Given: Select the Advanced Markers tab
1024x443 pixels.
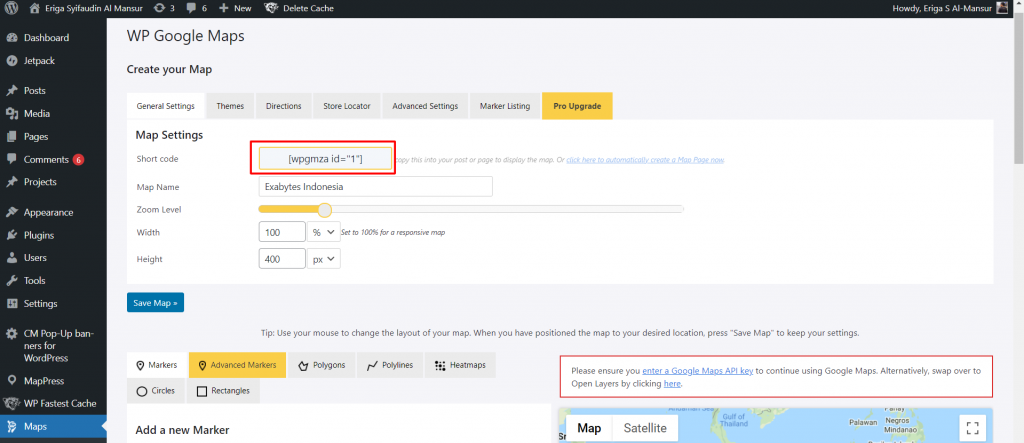Looking at the screenshot, I should click(x=238, y=365).
